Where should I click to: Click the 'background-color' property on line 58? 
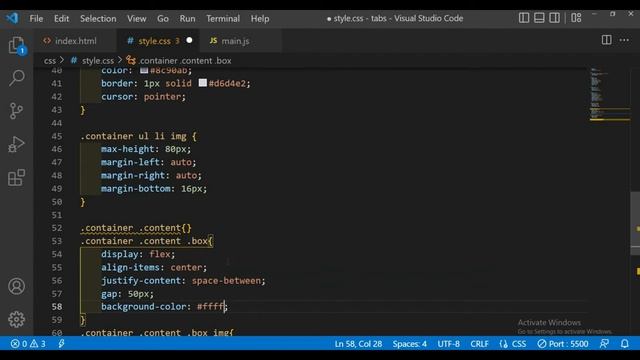click(x=144, y=307)
